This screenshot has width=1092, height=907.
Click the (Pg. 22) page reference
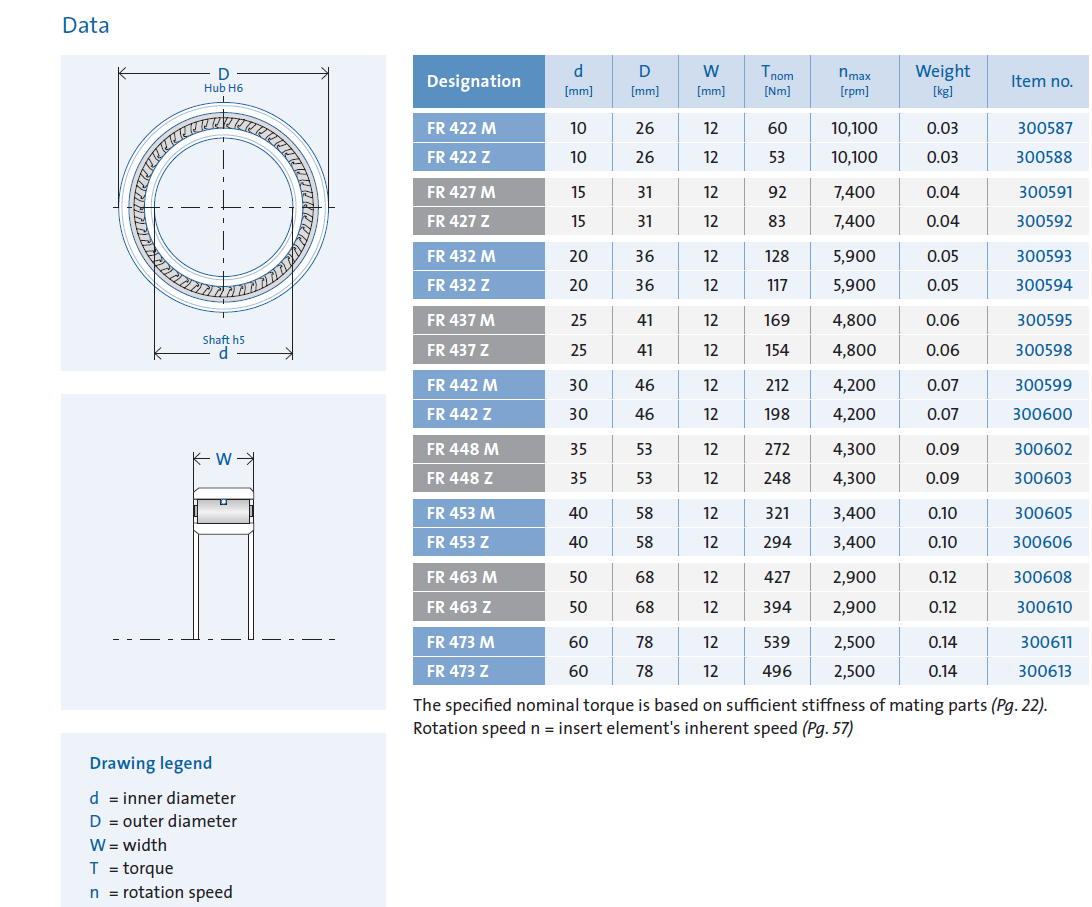click(x=1019, y=705)
